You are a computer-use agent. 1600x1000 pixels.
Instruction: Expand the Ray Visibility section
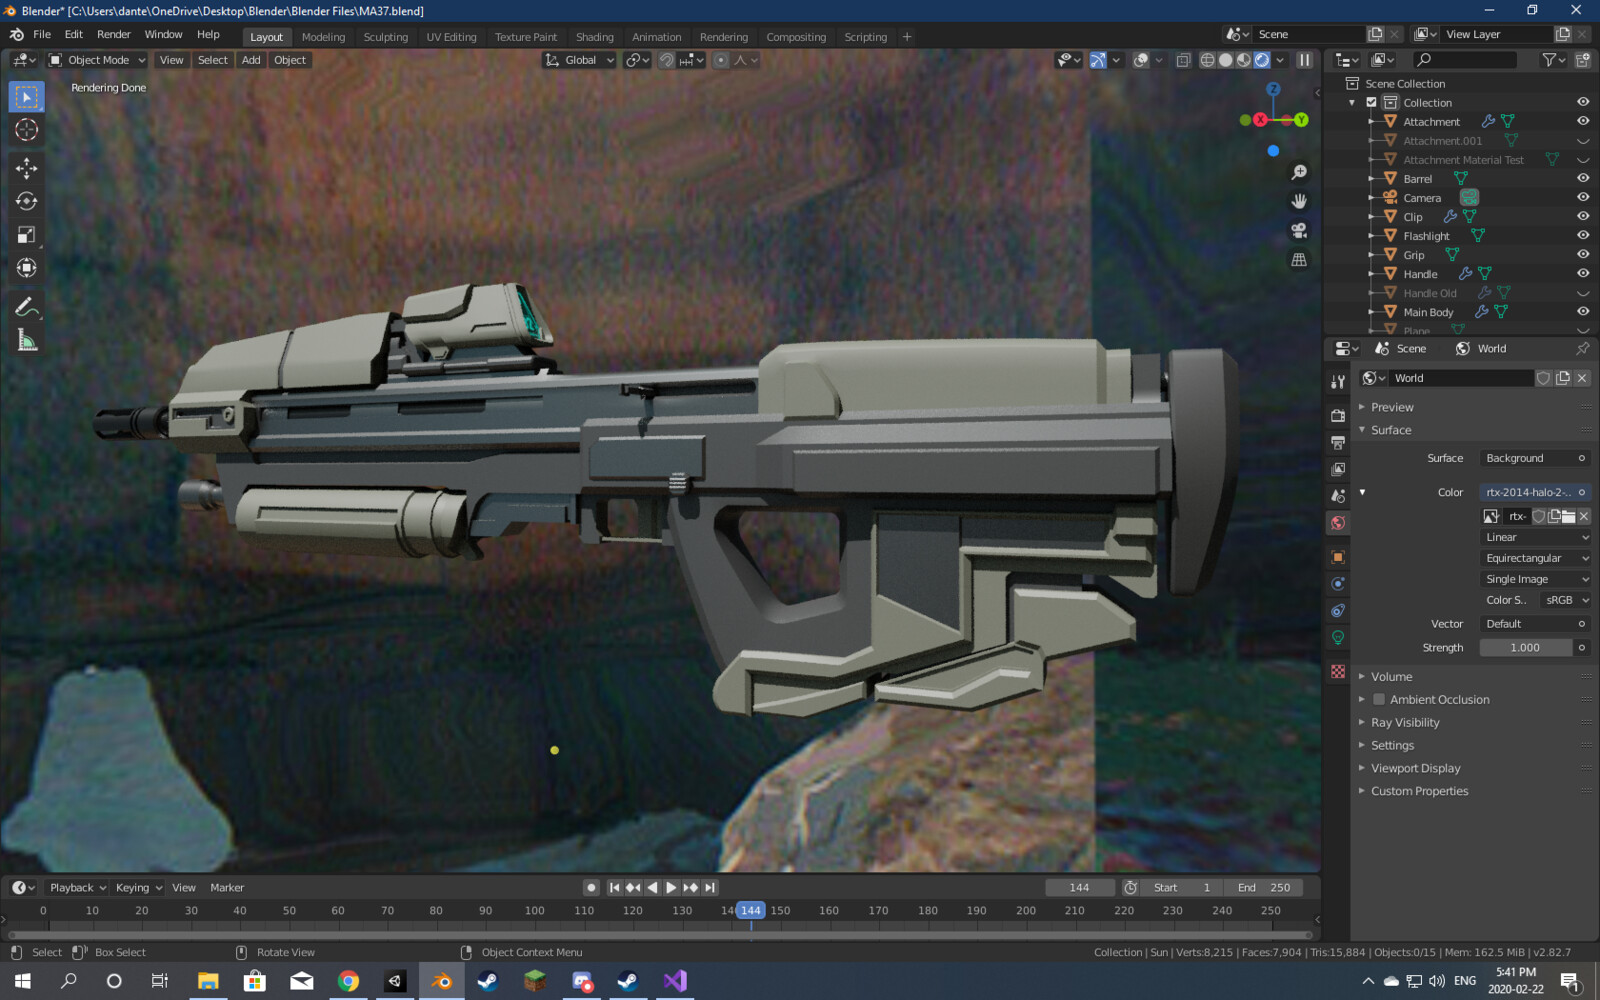click(1363, 722)
